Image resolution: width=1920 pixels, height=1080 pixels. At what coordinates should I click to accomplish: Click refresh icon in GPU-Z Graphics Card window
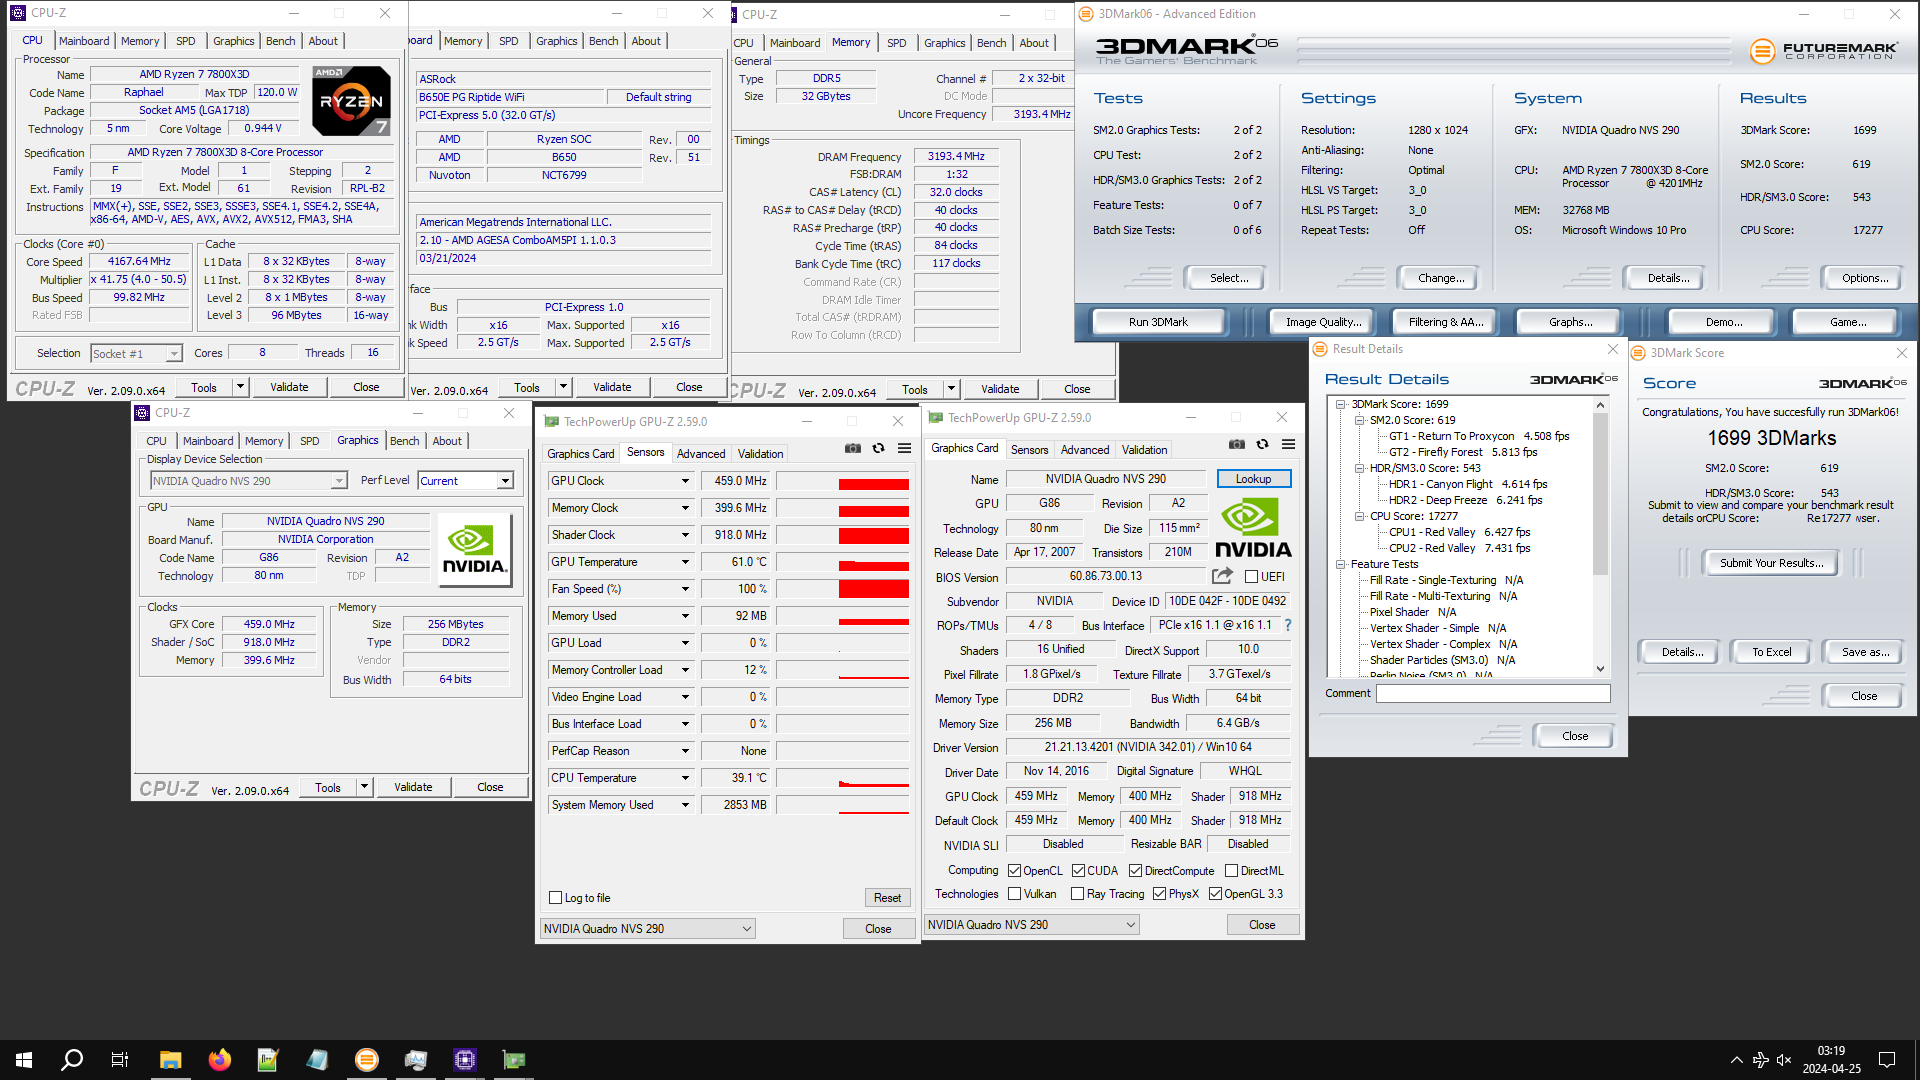click(1262, 444)
